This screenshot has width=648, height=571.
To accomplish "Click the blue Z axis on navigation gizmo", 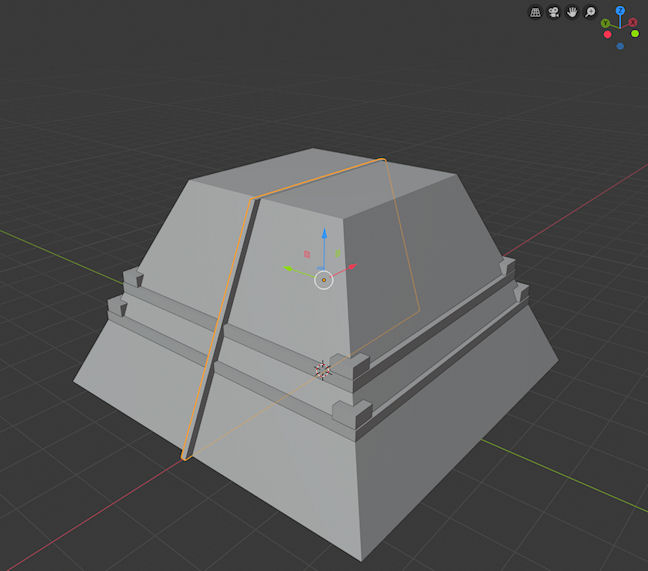I will tap(620, 10).
